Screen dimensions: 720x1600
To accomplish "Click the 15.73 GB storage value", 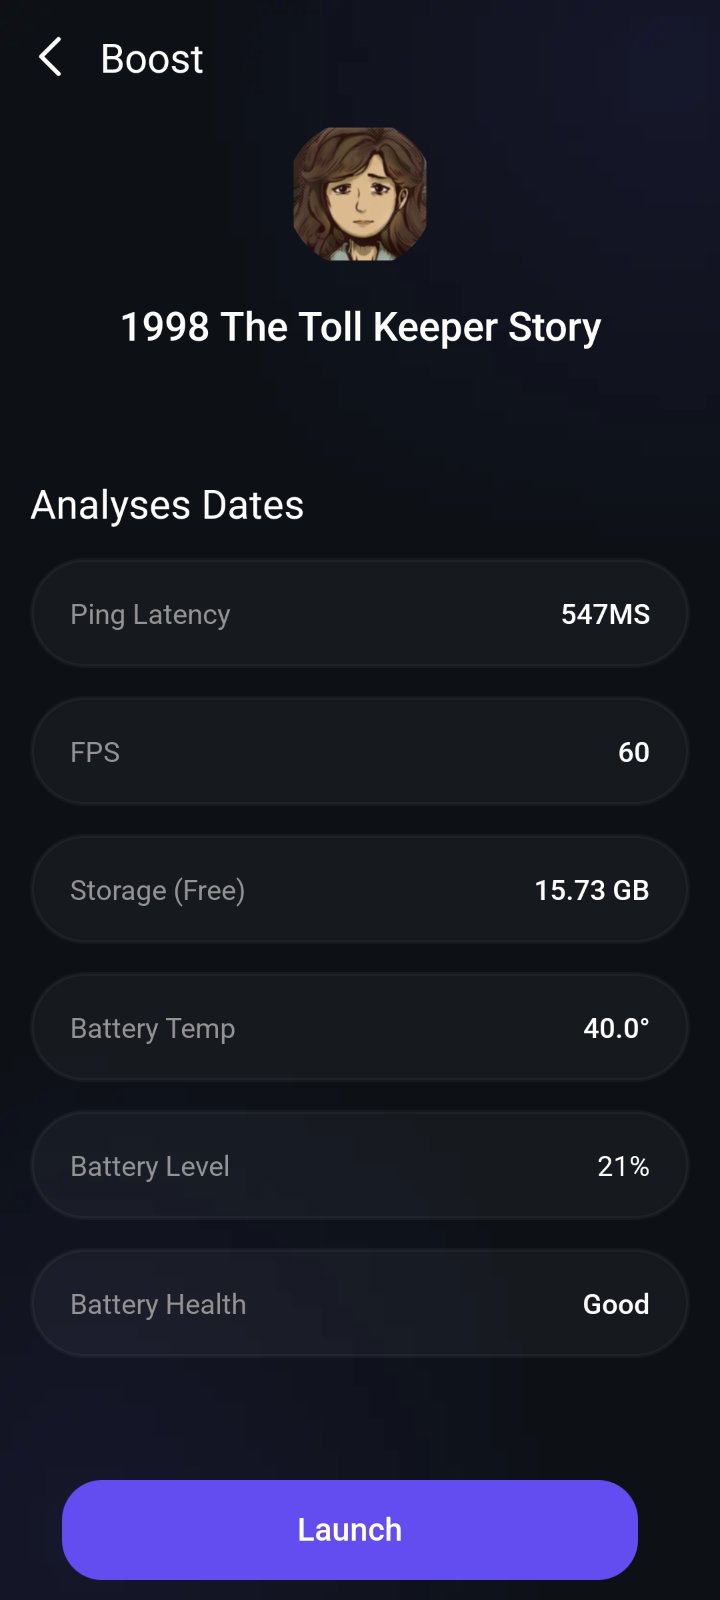I will click(x=591, y=890).
